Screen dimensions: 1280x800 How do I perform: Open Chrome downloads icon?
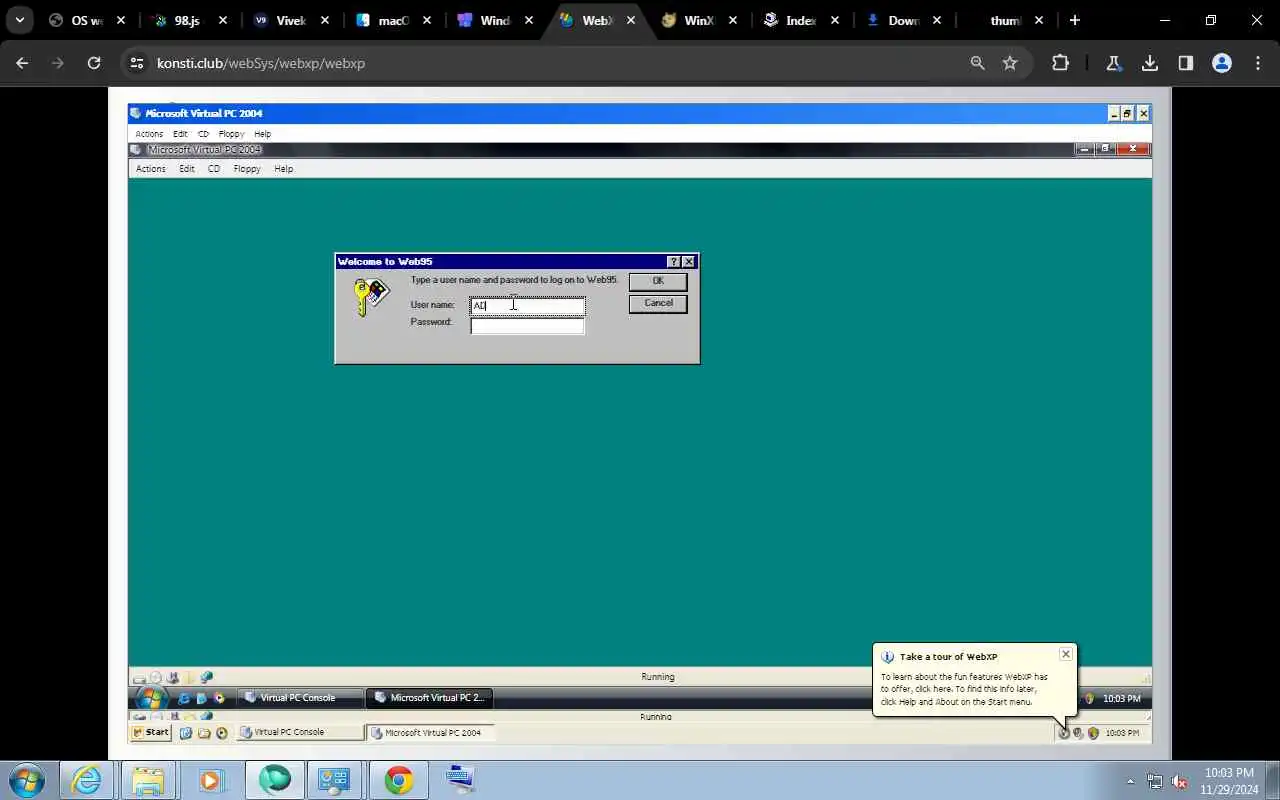[1150, 63]
